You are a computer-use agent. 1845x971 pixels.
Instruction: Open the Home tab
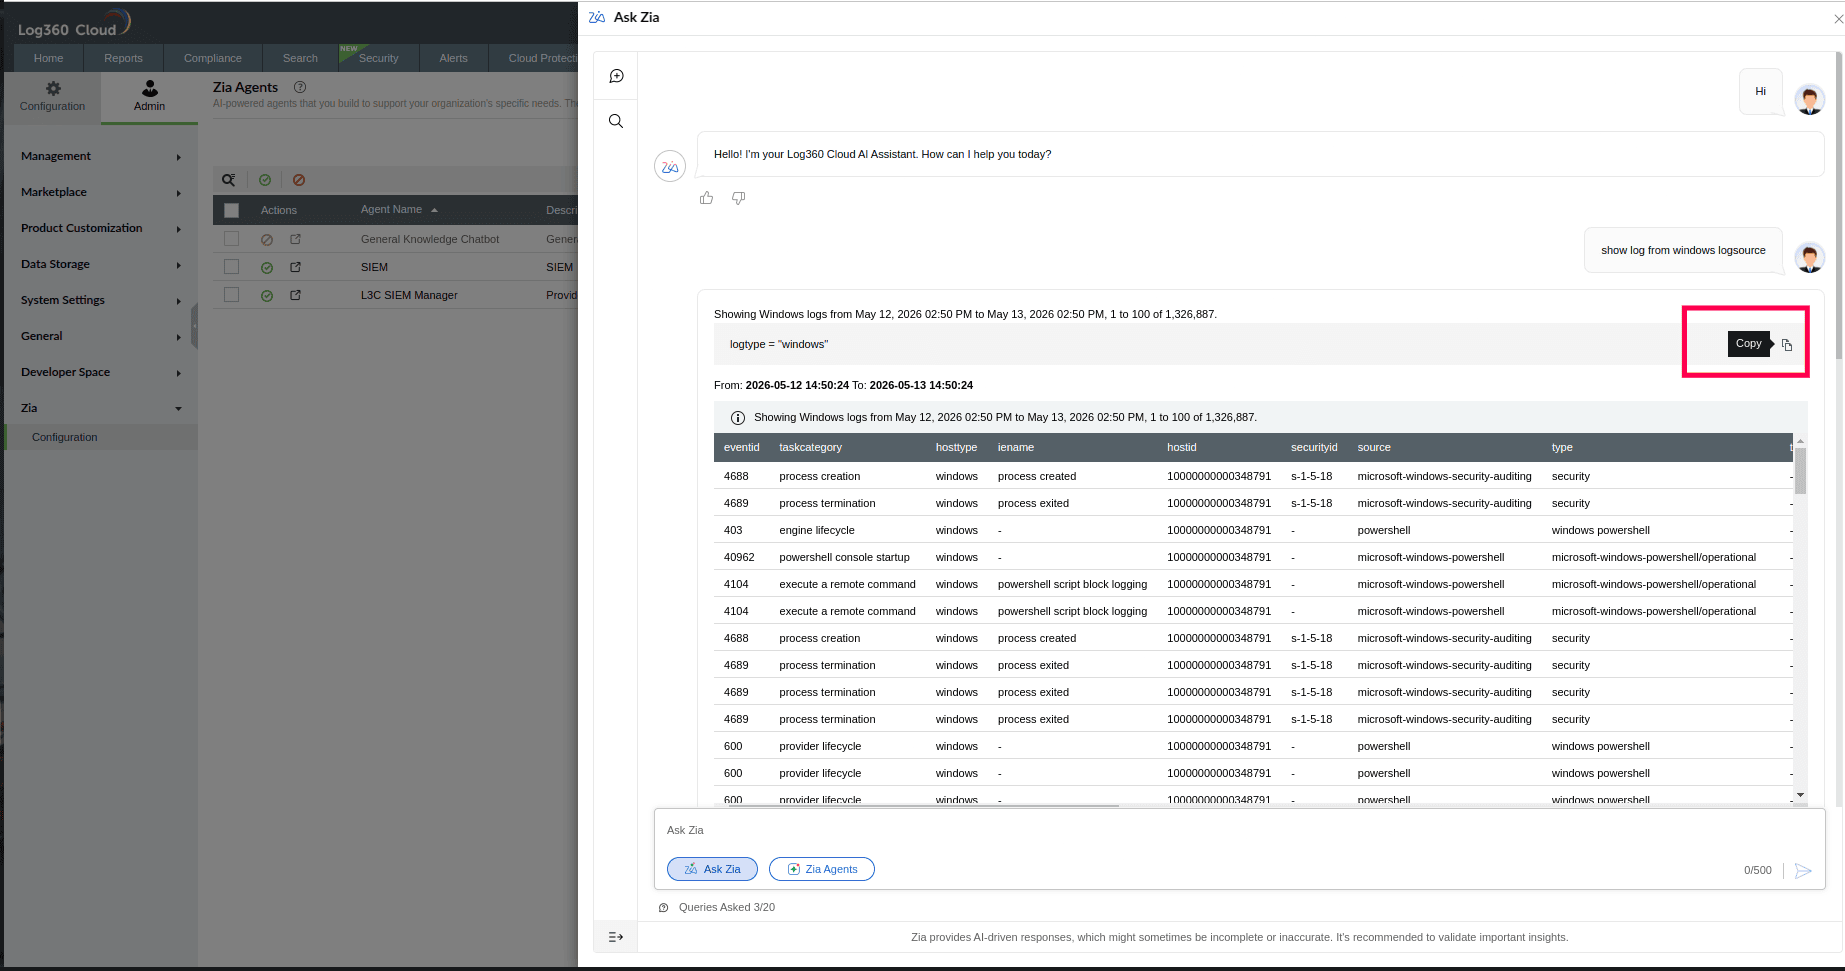[48, 58]
